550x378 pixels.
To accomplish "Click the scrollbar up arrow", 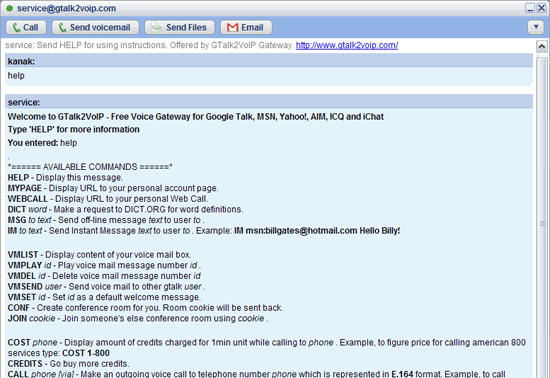I will [542, 46].
